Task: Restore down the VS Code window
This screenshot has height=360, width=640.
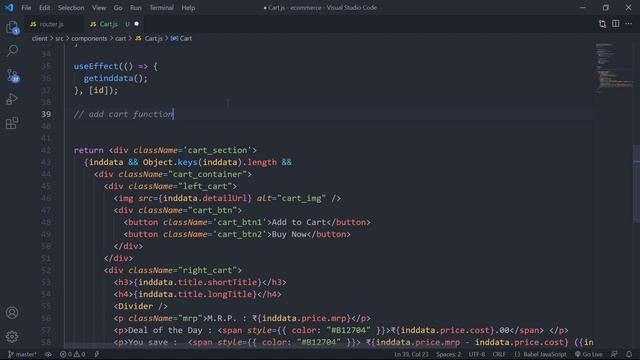Action: coord(606,8)
